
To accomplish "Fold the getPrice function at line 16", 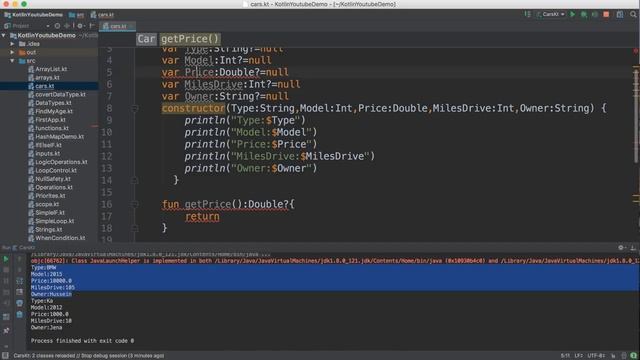I will pyautogui.click(x=134, y=204).
